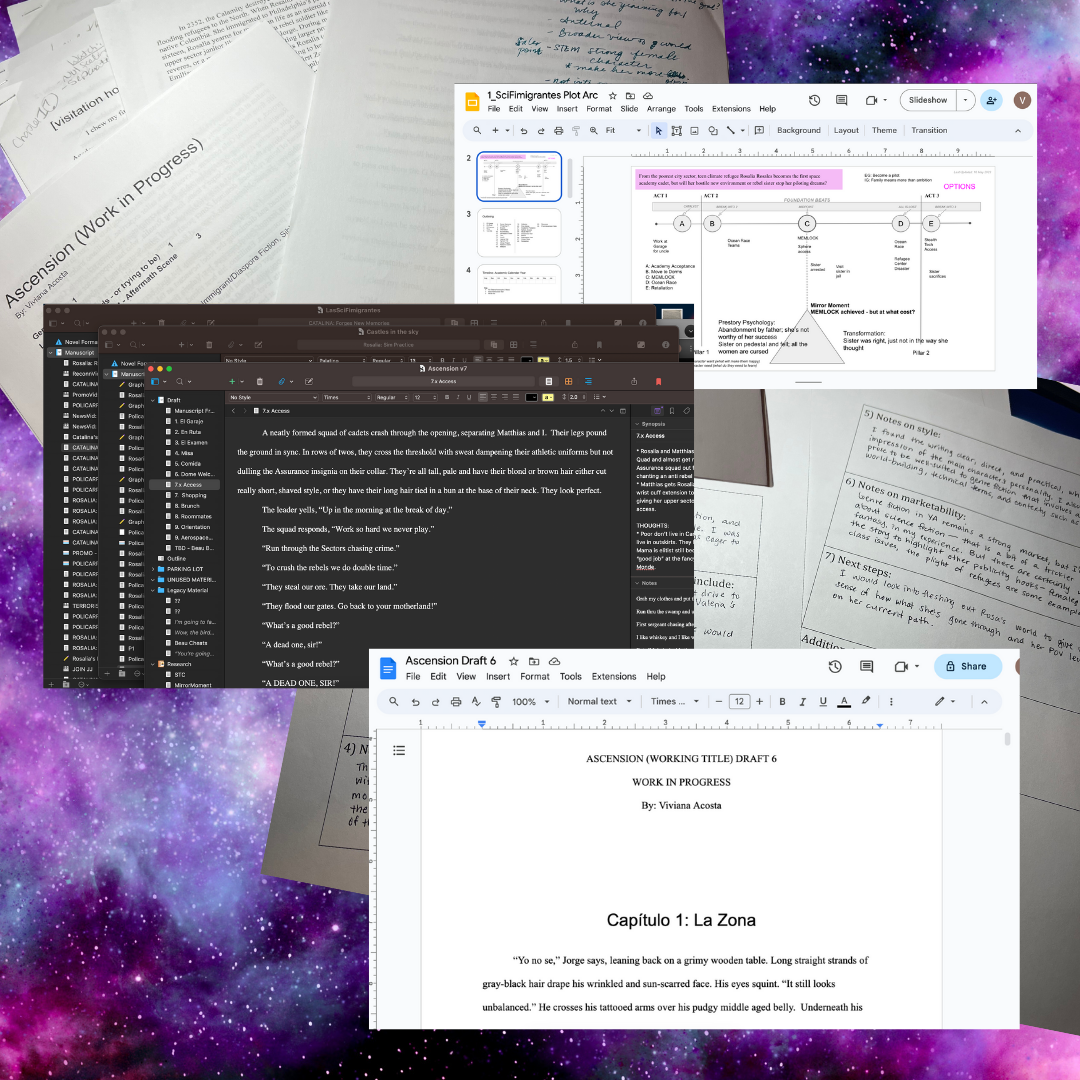Open the Times font dropdown in Docs

click(x=674, y=701)
